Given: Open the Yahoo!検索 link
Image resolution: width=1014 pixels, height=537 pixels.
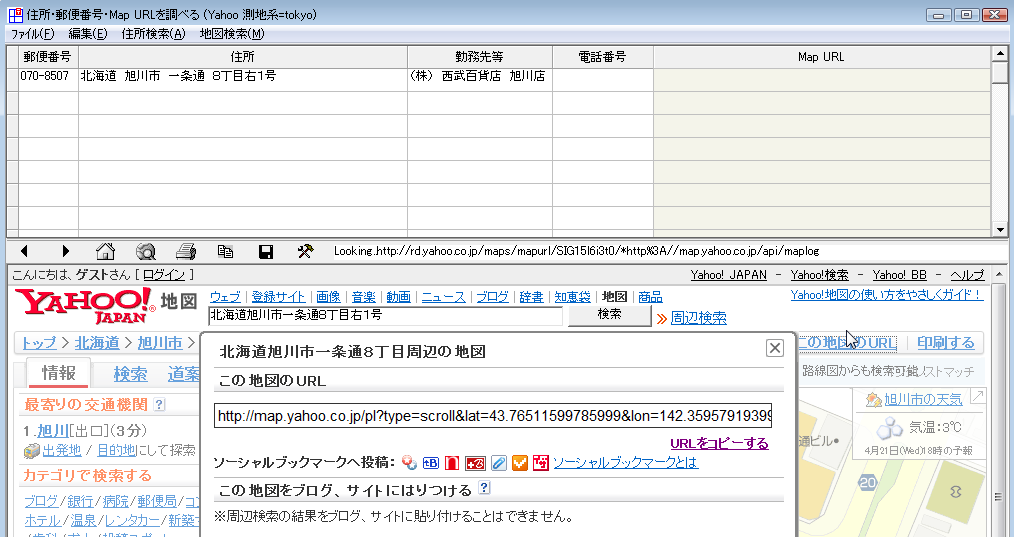Looking at the screenshot, I should tap(819, 275).
